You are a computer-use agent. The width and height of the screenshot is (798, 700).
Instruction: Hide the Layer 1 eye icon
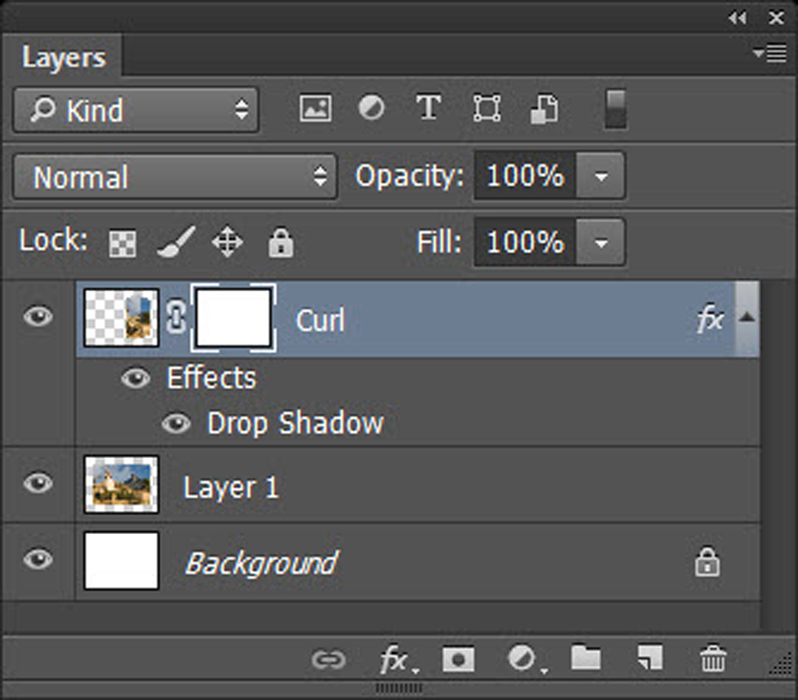tap(38, 483)
